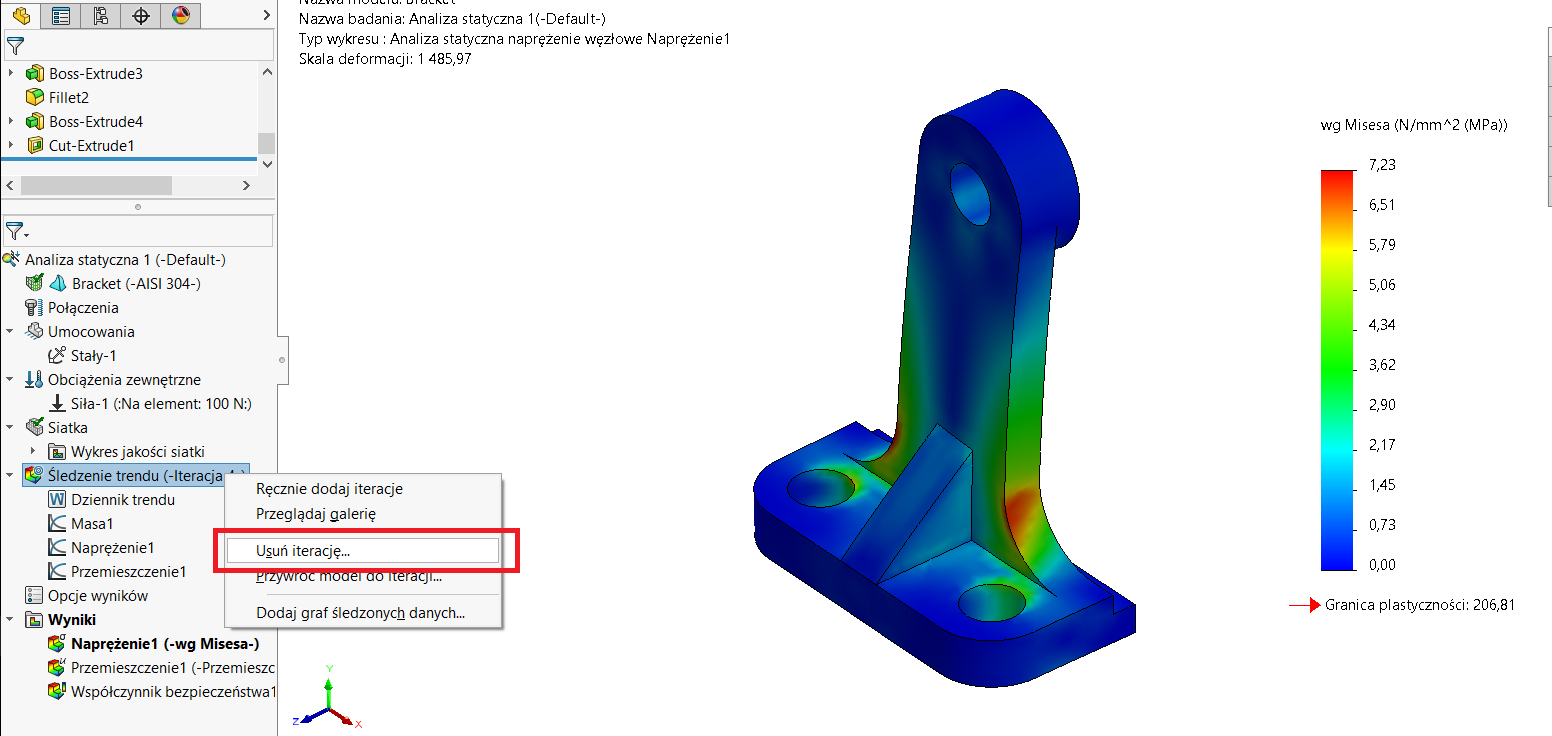Select the Boss-Extrude4 feature icon
The width and height of the screenshot is (1552, 736).
click(x=34, y=122)
